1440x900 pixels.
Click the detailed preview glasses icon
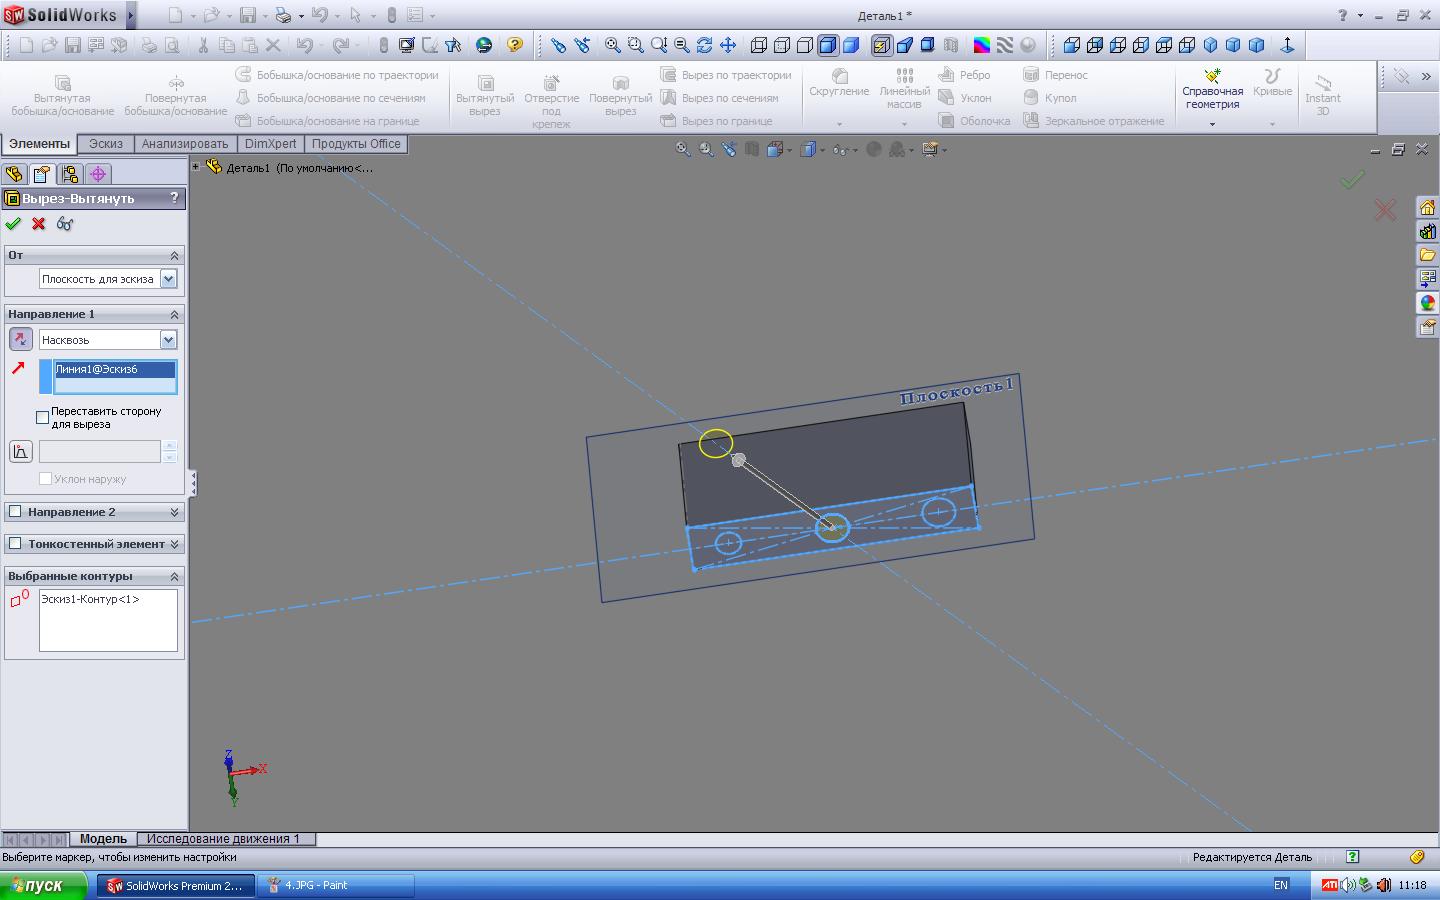click(65, 224)
